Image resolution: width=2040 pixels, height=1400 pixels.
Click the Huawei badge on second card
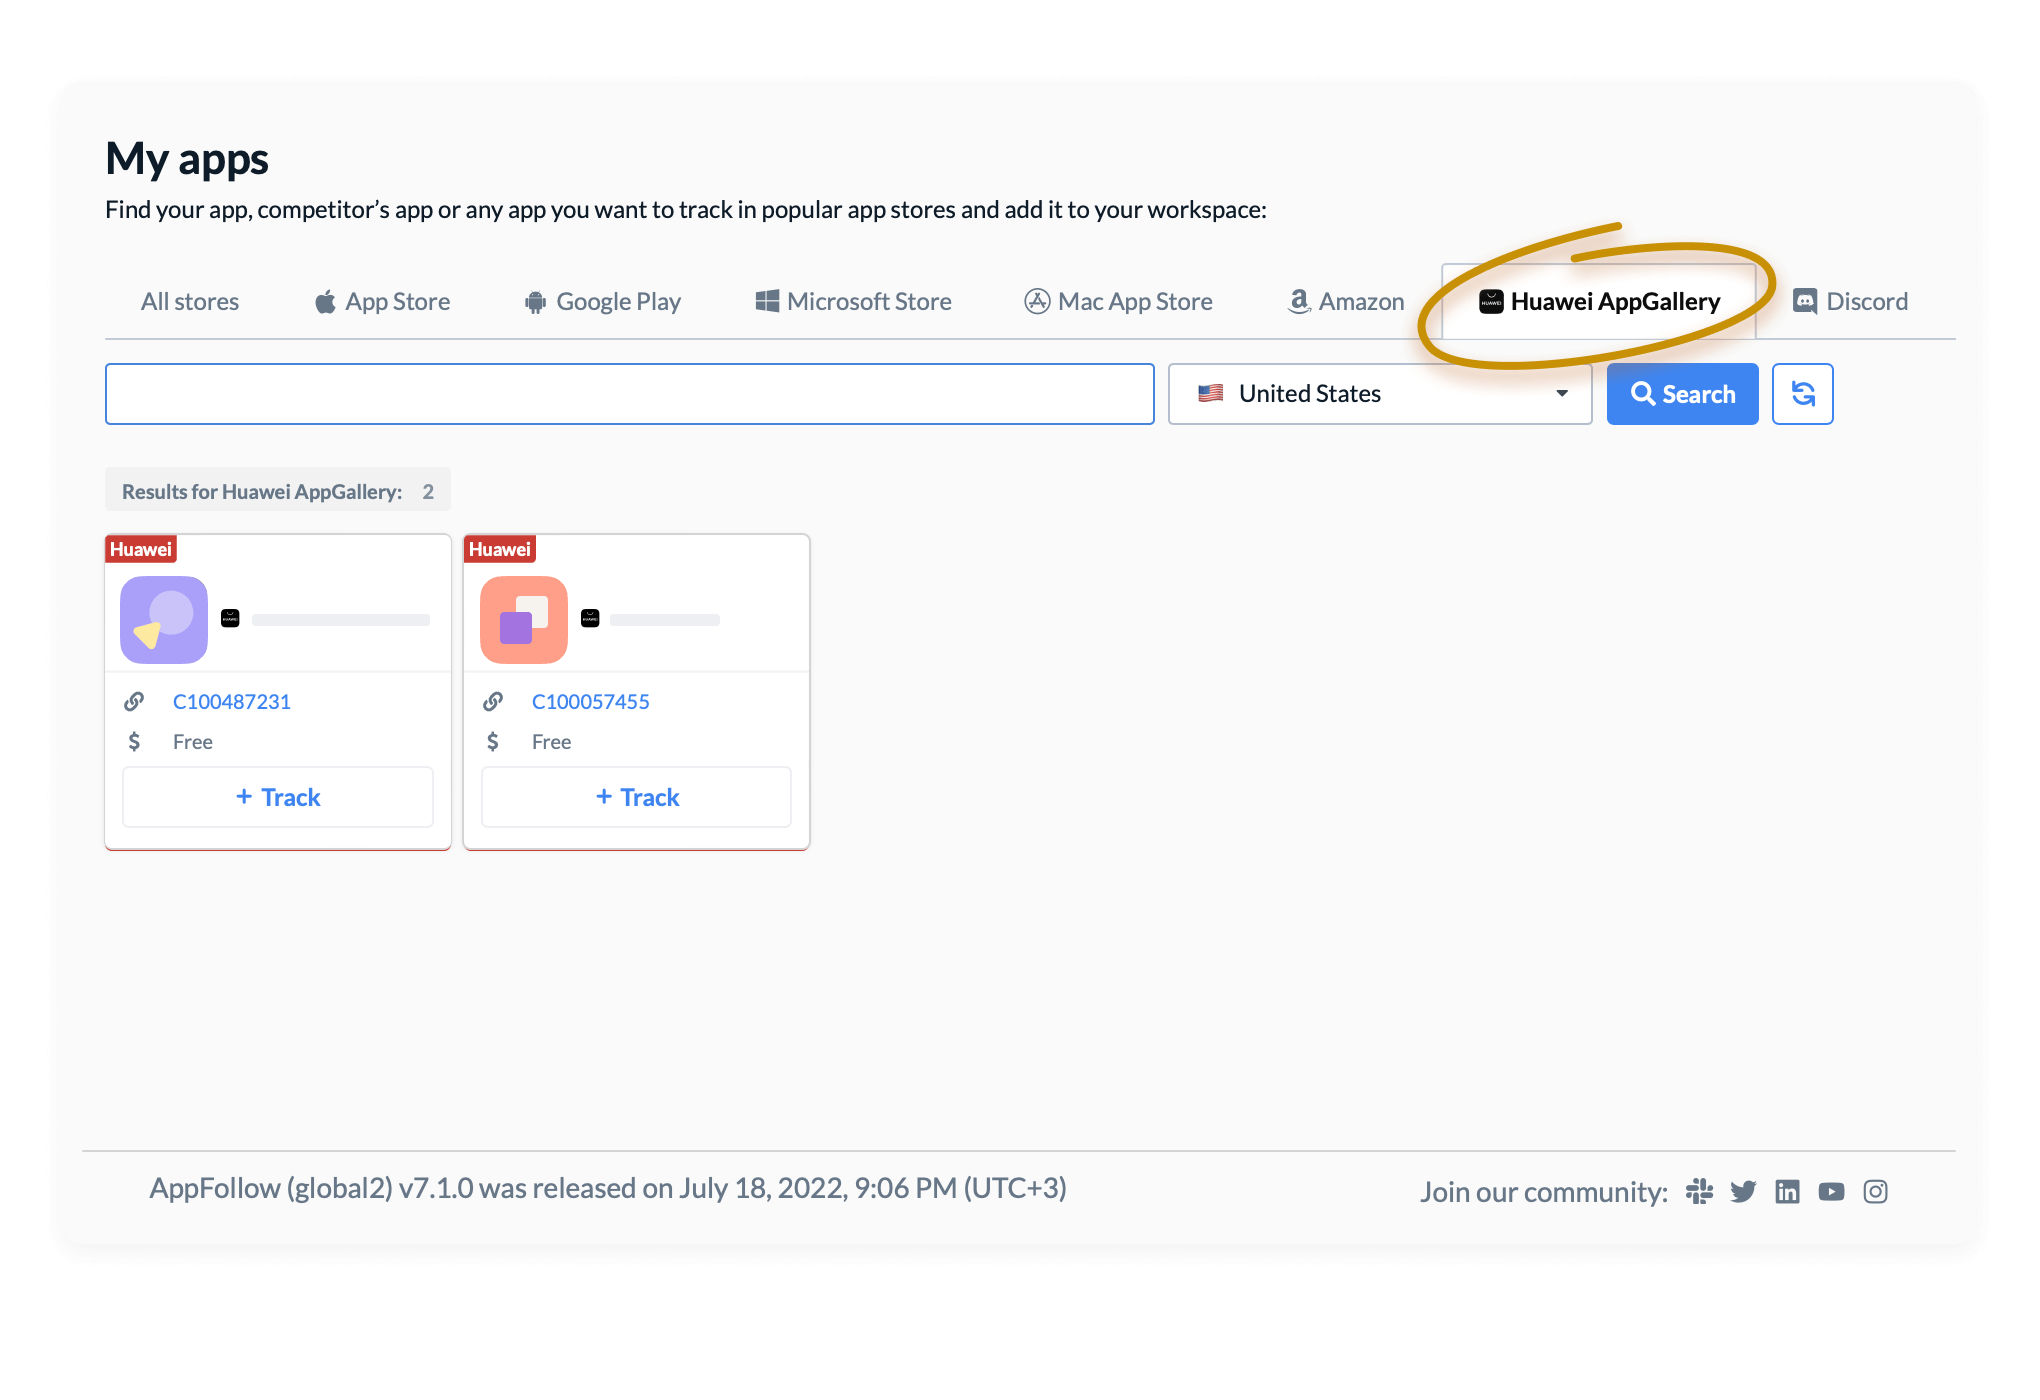(500, 549)
